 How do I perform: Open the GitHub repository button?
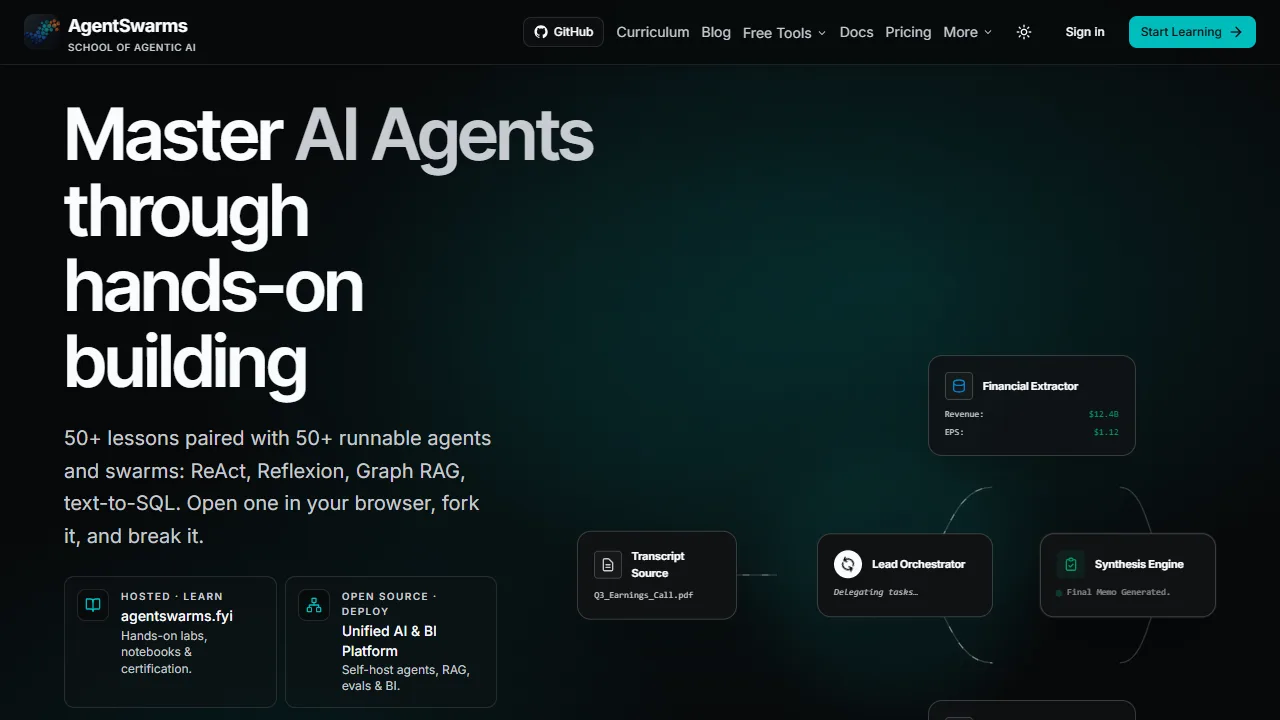pos(563,32)
